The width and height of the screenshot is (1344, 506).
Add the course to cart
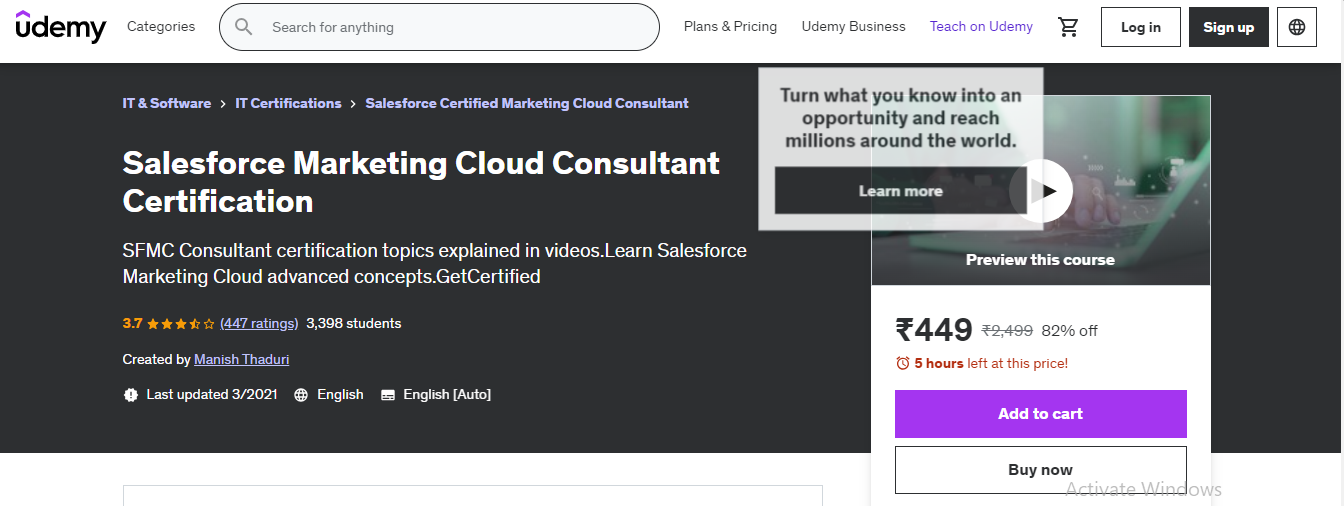point(1040,414)
